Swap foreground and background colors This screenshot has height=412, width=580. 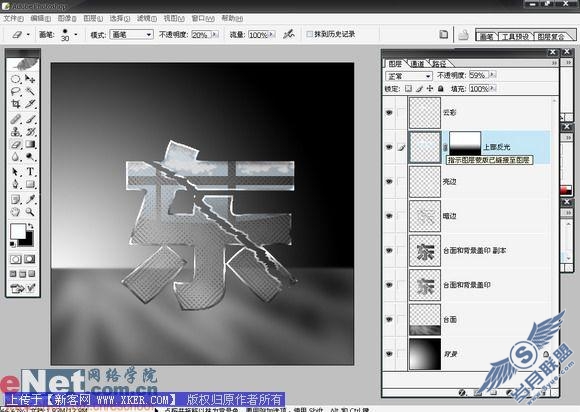[31, 226]
